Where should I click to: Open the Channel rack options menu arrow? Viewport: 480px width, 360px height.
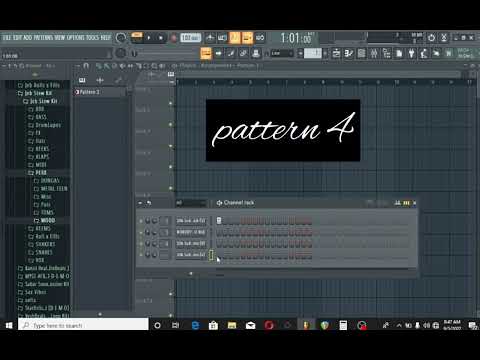[x=140, y=203]
